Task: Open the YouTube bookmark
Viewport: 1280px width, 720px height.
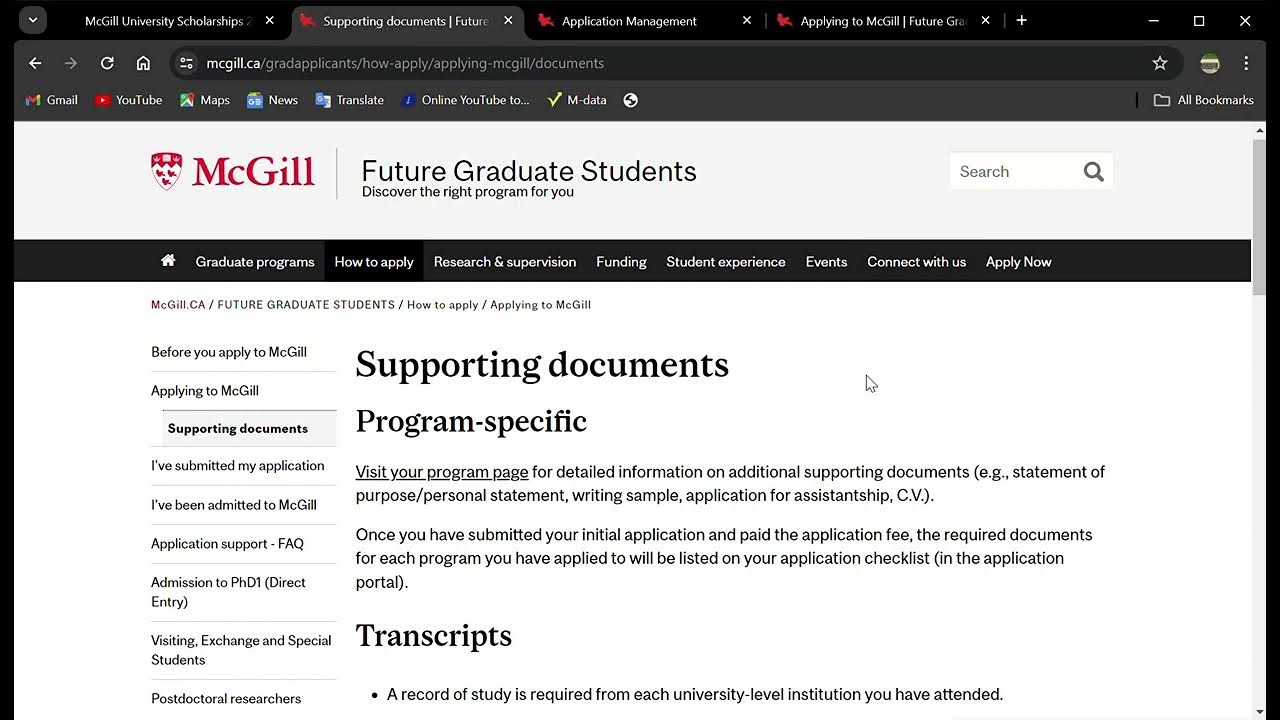Action: click(128, 100)
